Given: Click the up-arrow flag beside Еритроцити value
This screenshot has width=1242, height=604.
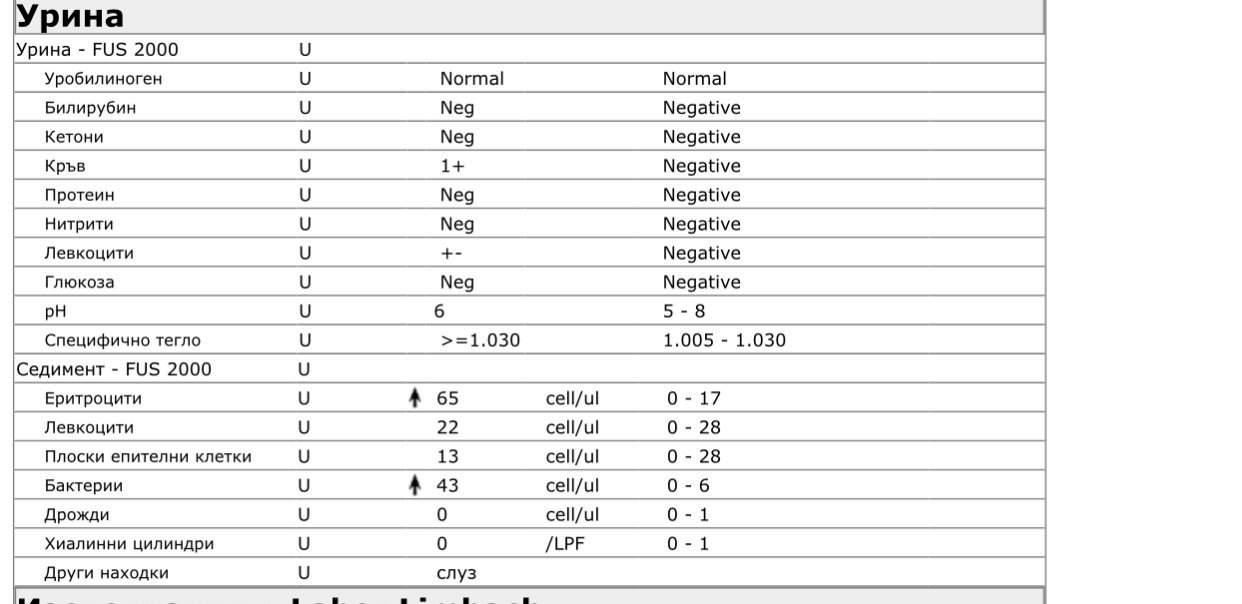Looking at the screenshot, I should tap(415, 398).
